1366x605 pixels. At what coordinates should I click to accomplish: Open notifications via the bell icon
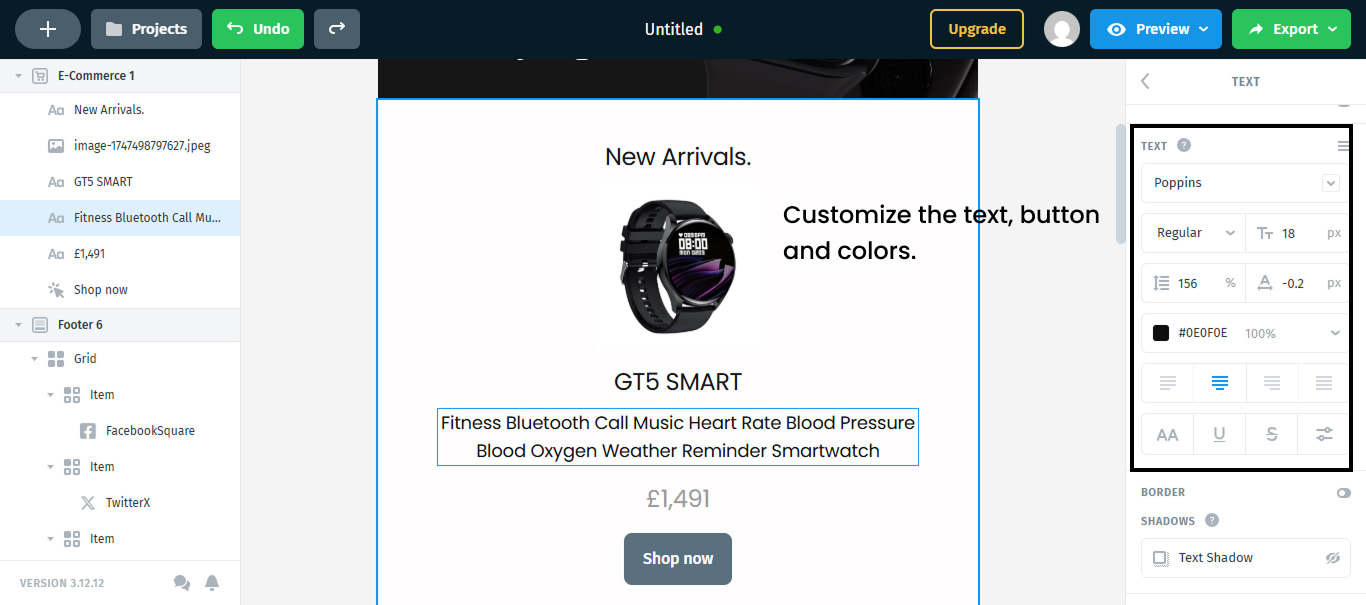[212, 582]
